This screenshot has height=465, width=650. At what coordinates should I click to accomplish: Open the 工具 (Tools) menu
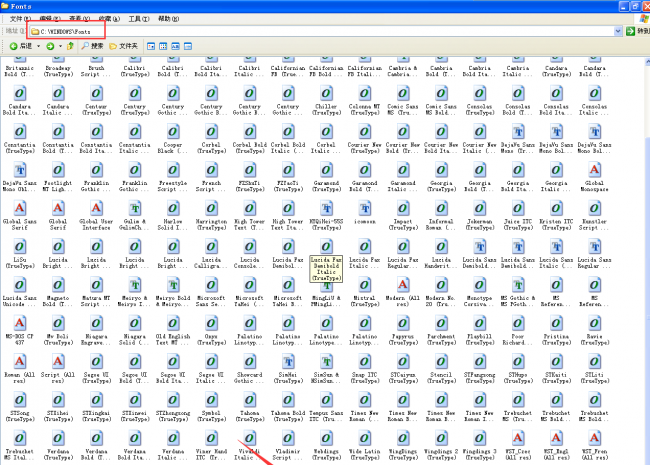click(x=139, y=19)
